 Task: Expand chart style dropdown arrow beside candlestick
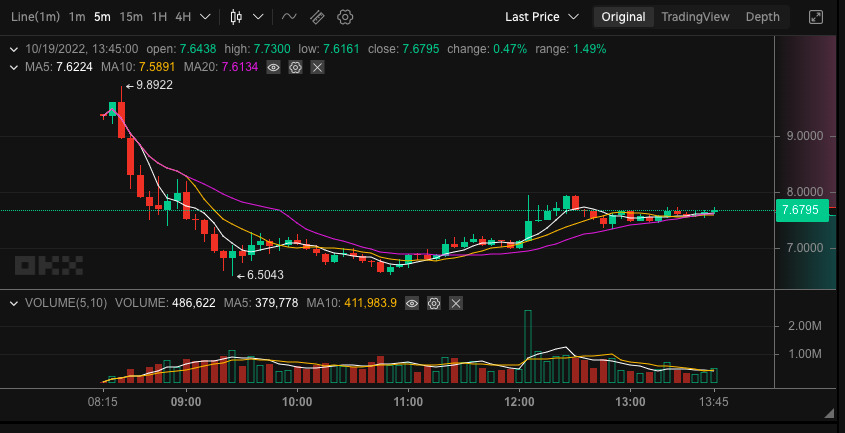coord(259,17)
